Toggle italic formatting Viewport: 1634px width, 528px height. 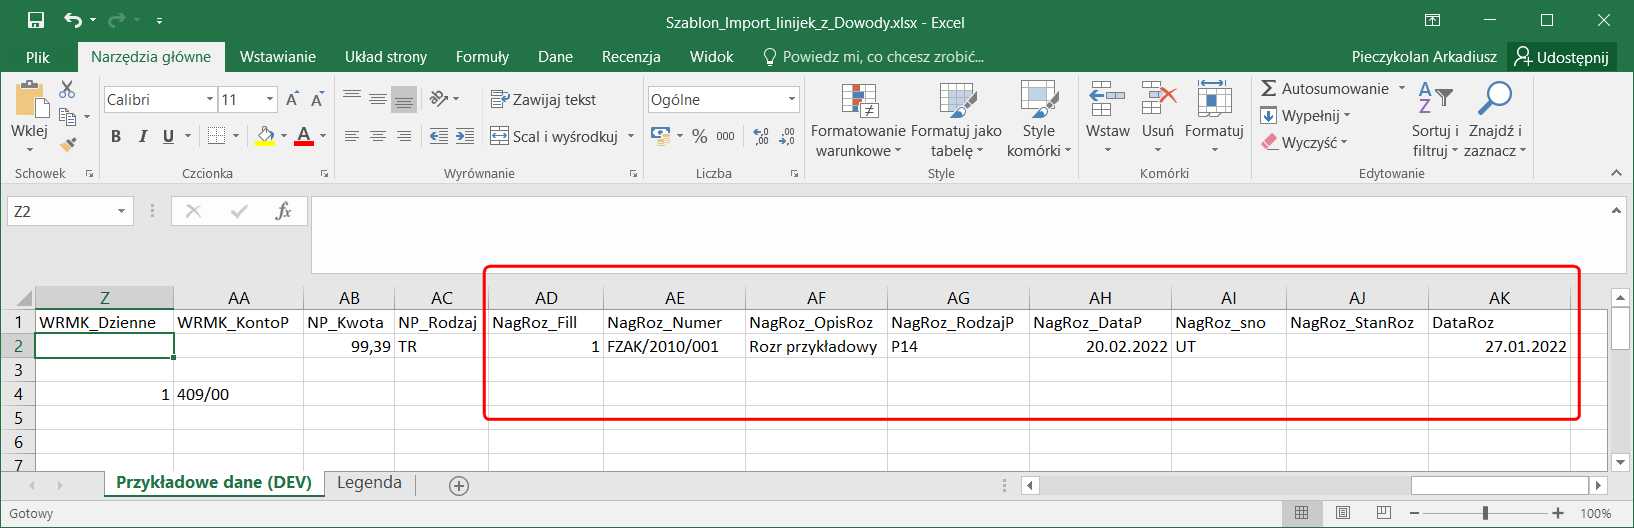[142, 136]
